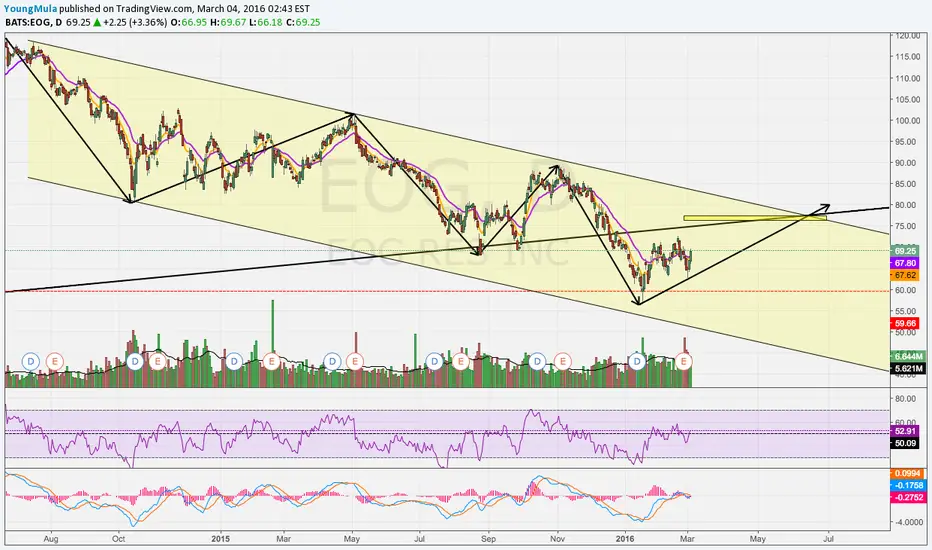This screenshot has height=550, width=932.
Task: Click the blue -0.1758 MACD label
Action: tap(908, 485)
